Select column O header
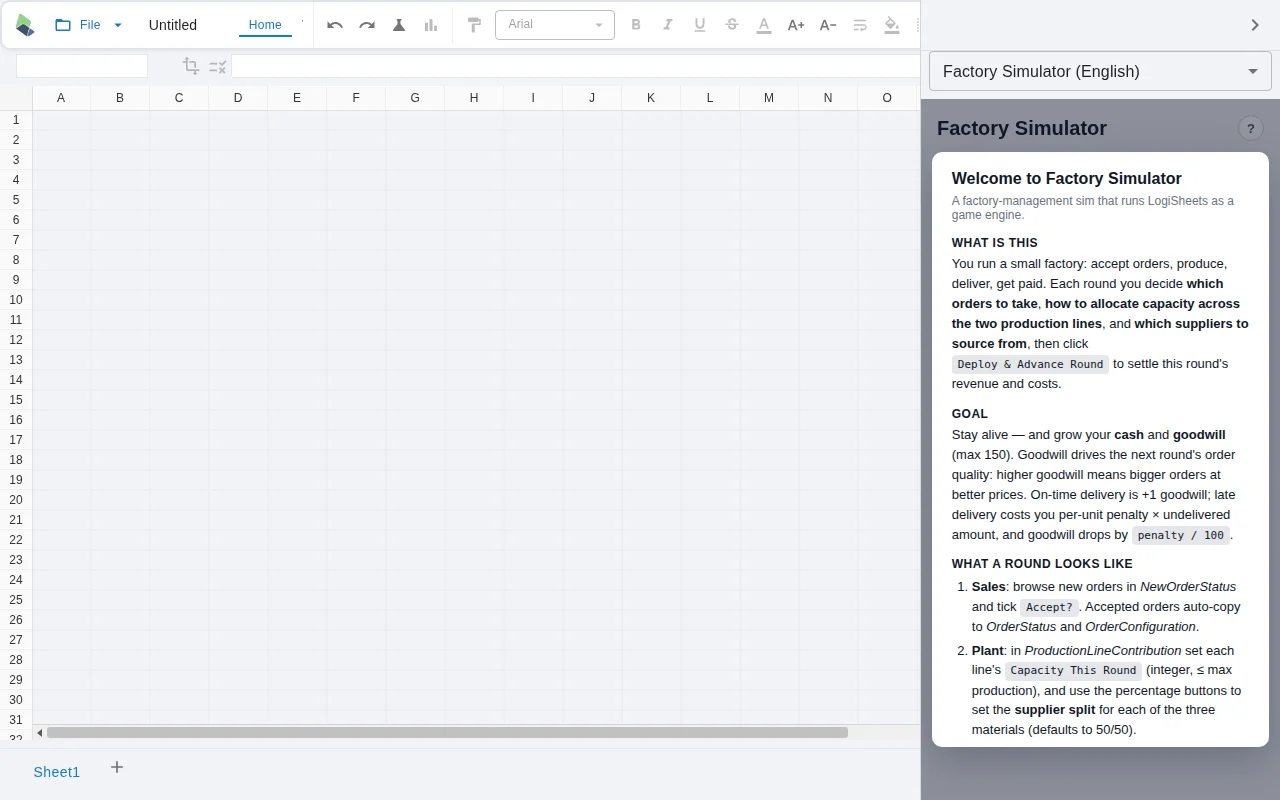Viewport: 1280px width, 800px height. pyautogui.click(x=887, y=97)
